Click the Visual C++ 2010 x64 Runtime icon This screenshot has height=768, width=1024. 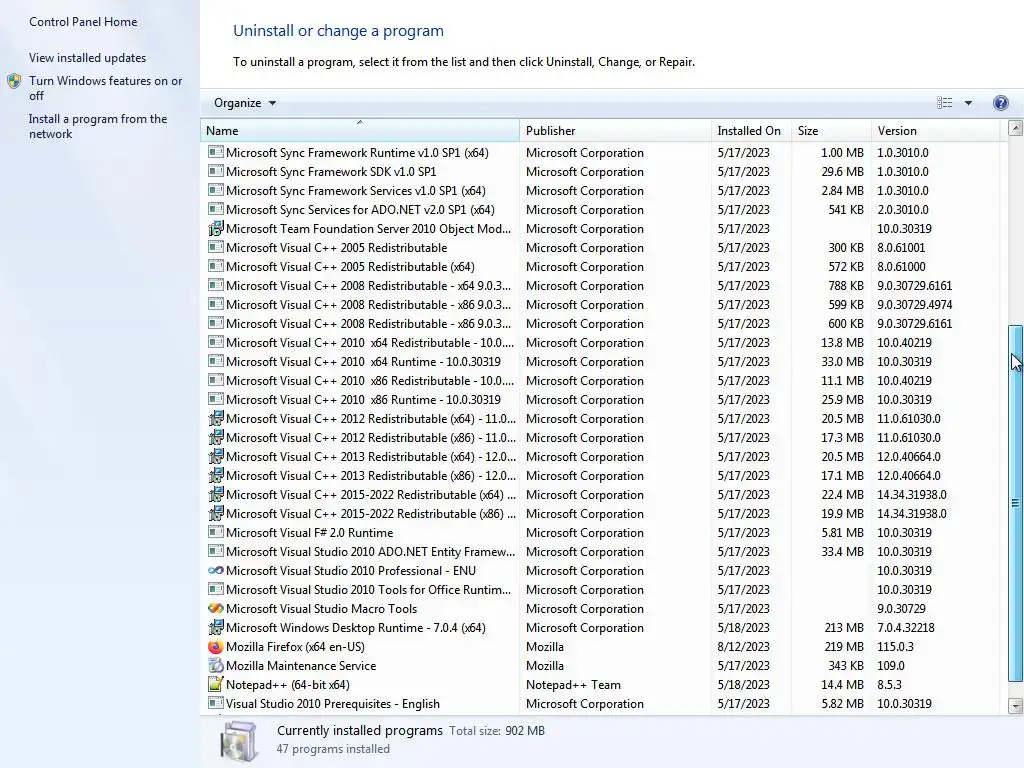(x=215, y=361)
